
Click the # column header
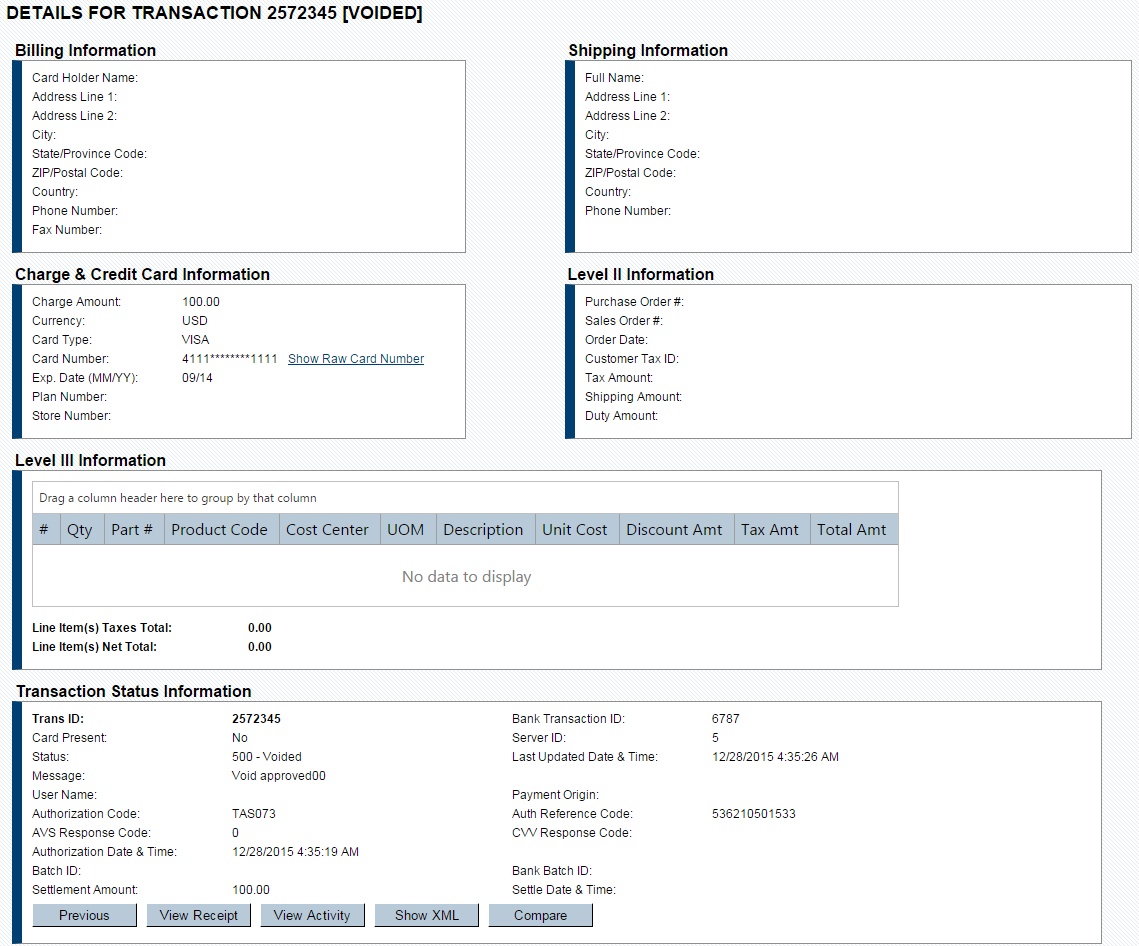point(44,530)
